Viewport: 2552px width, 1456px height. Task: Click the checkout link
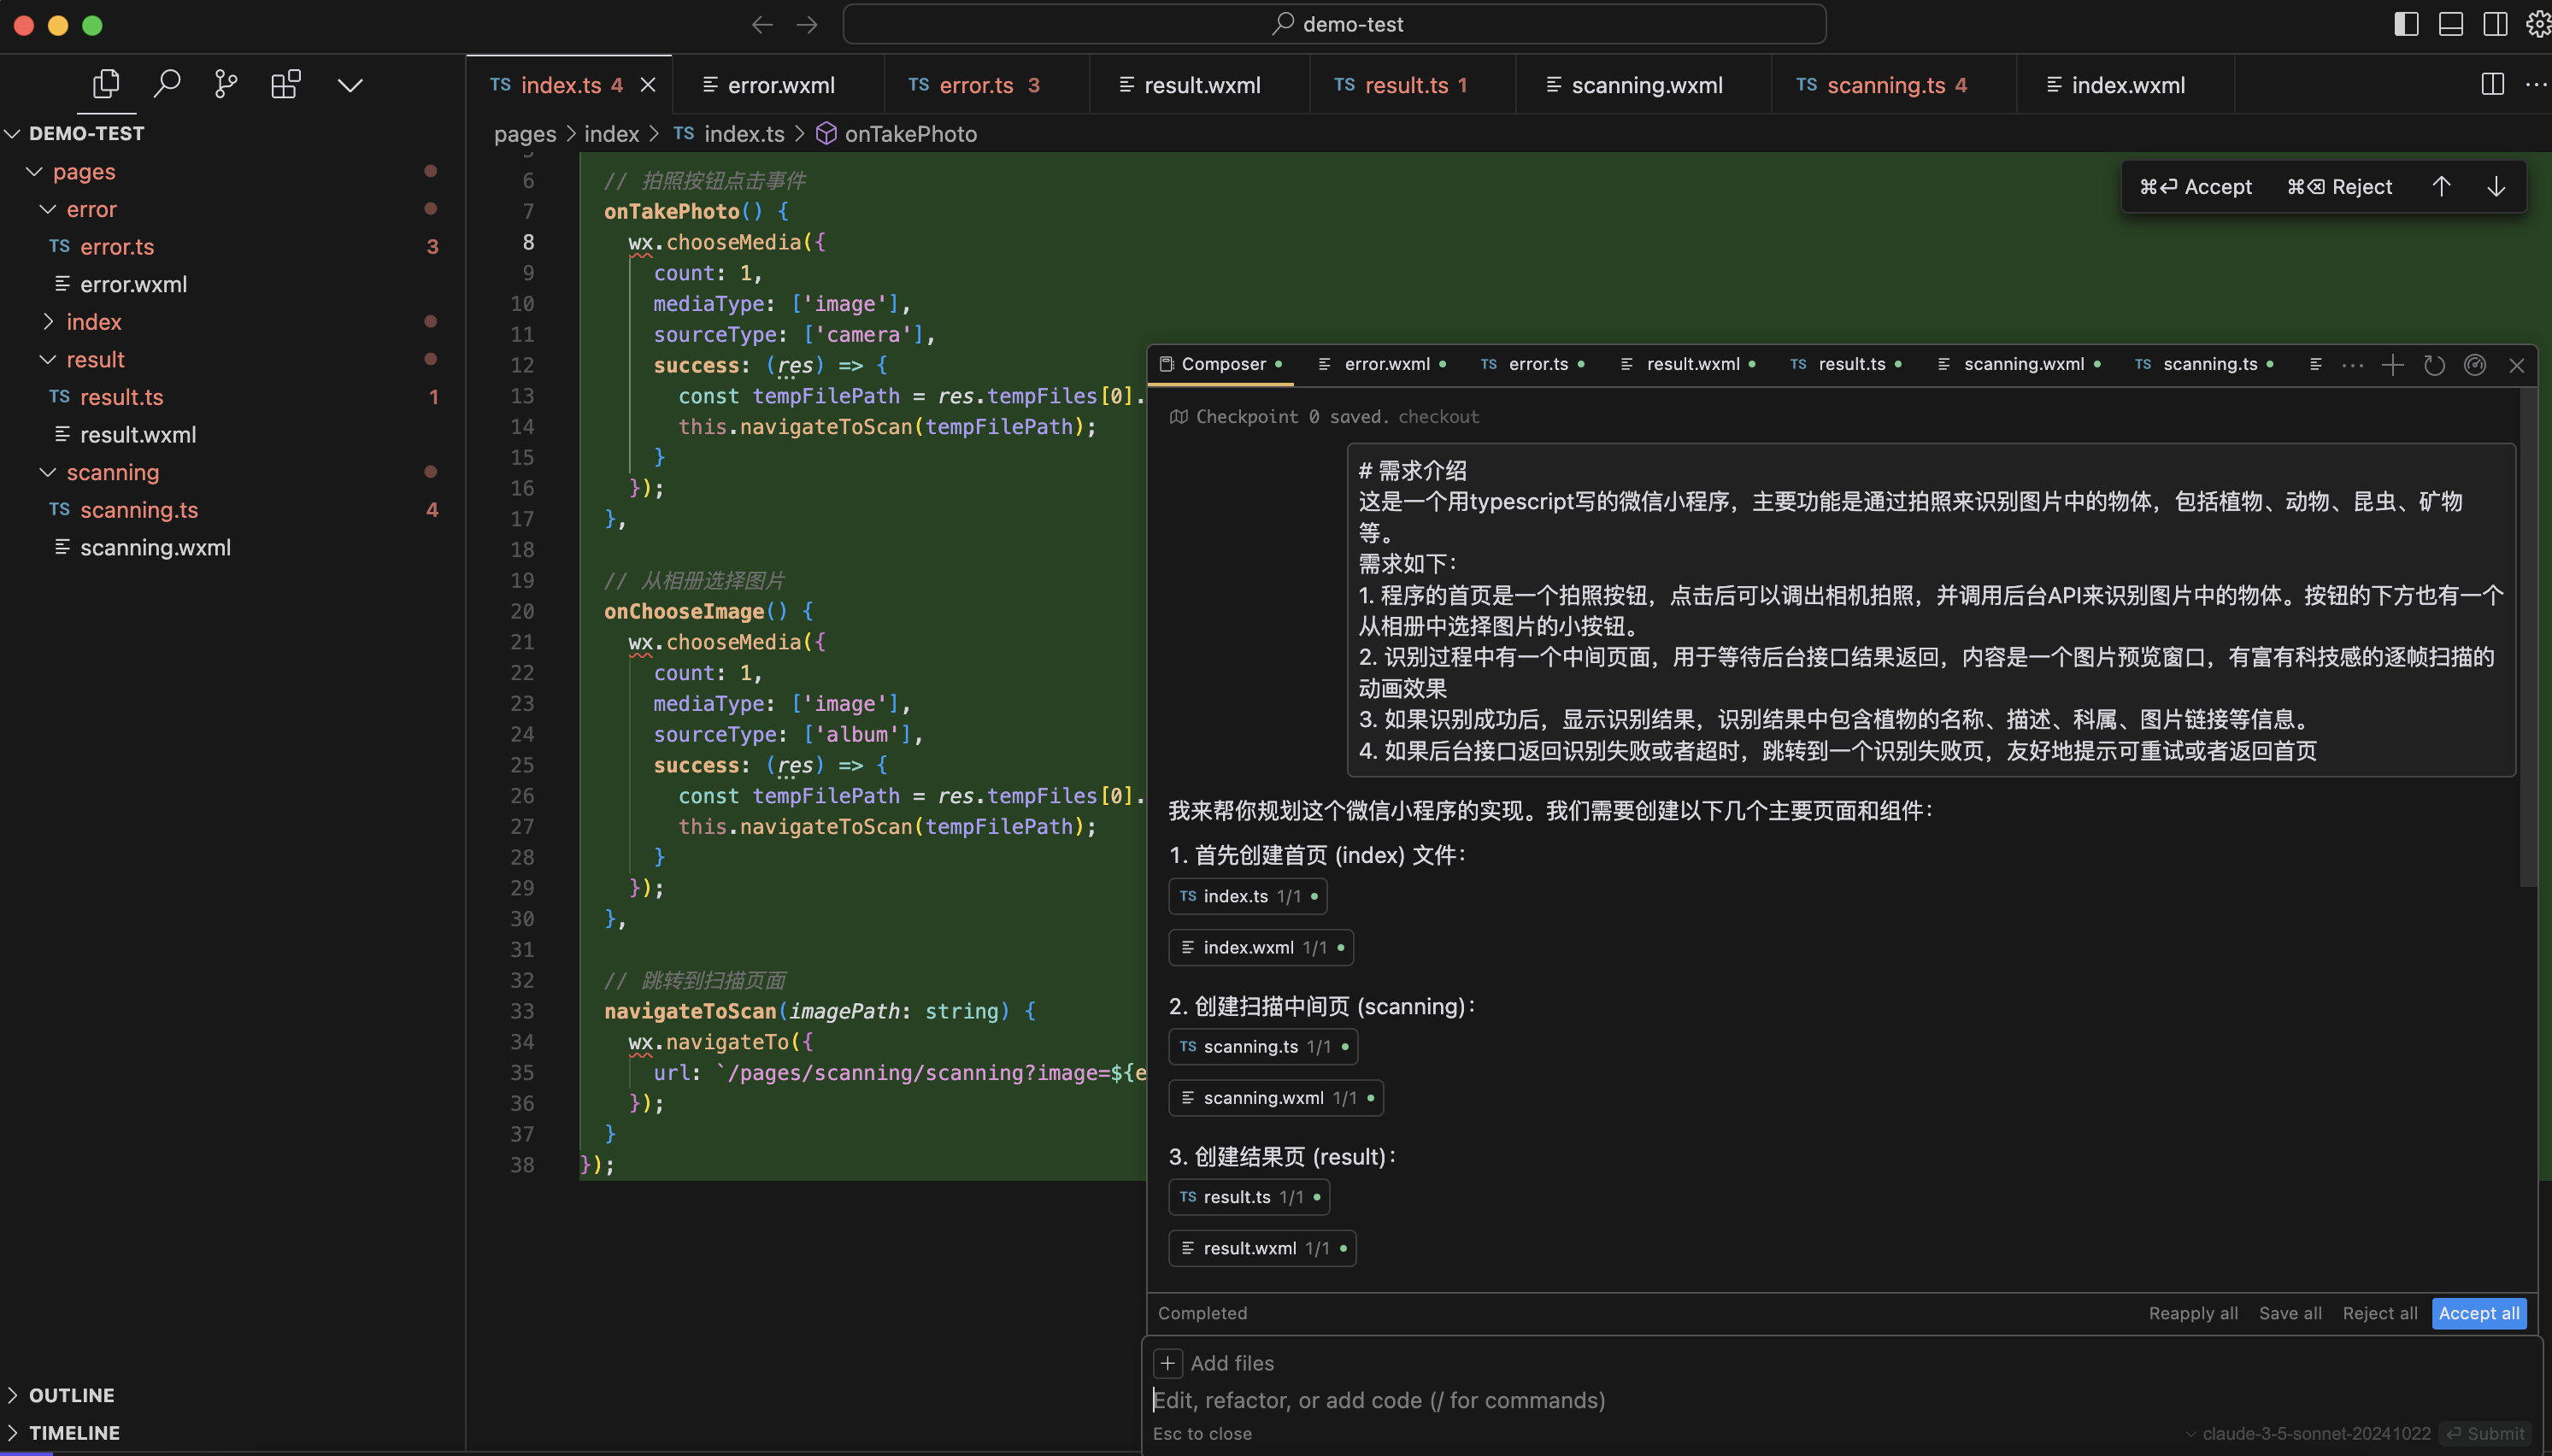[1438, 416]
